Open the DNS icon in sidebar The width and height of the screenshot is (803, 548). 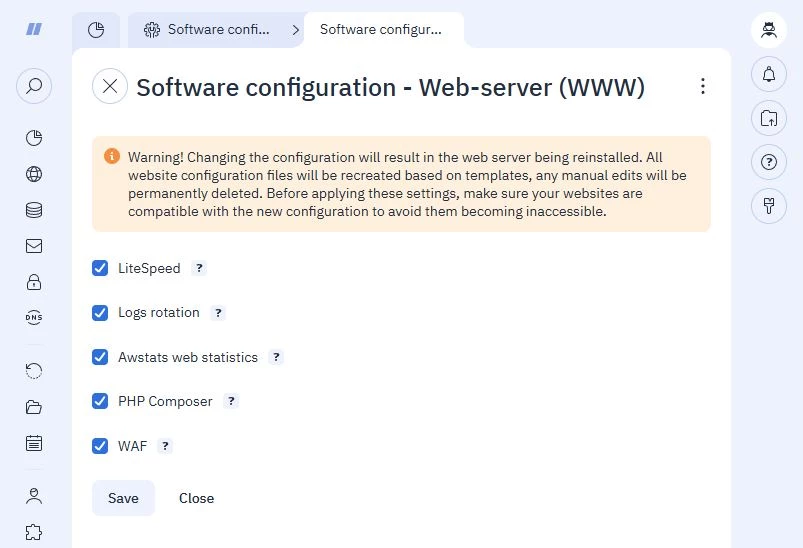[x=34, y=318]
